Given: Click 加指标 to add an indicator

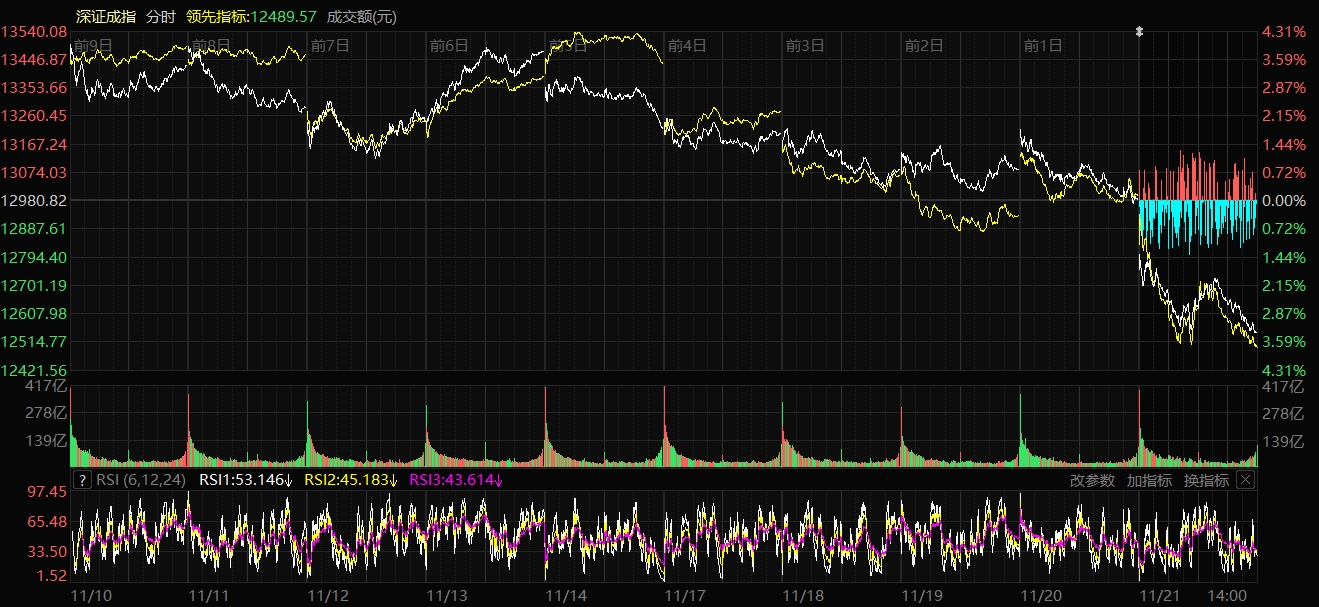Looking at the screenshot, I should tap(1149, 480).
